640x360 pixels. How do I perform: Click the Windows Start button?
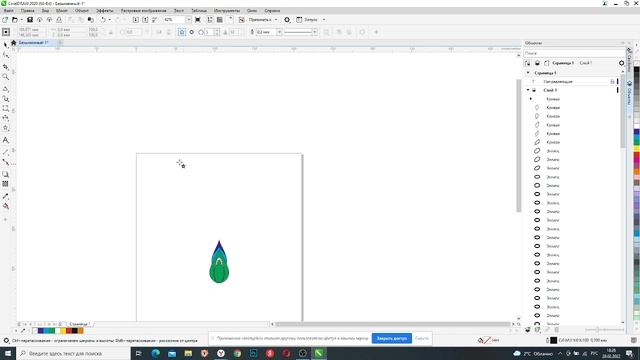(x=8, y=353)
